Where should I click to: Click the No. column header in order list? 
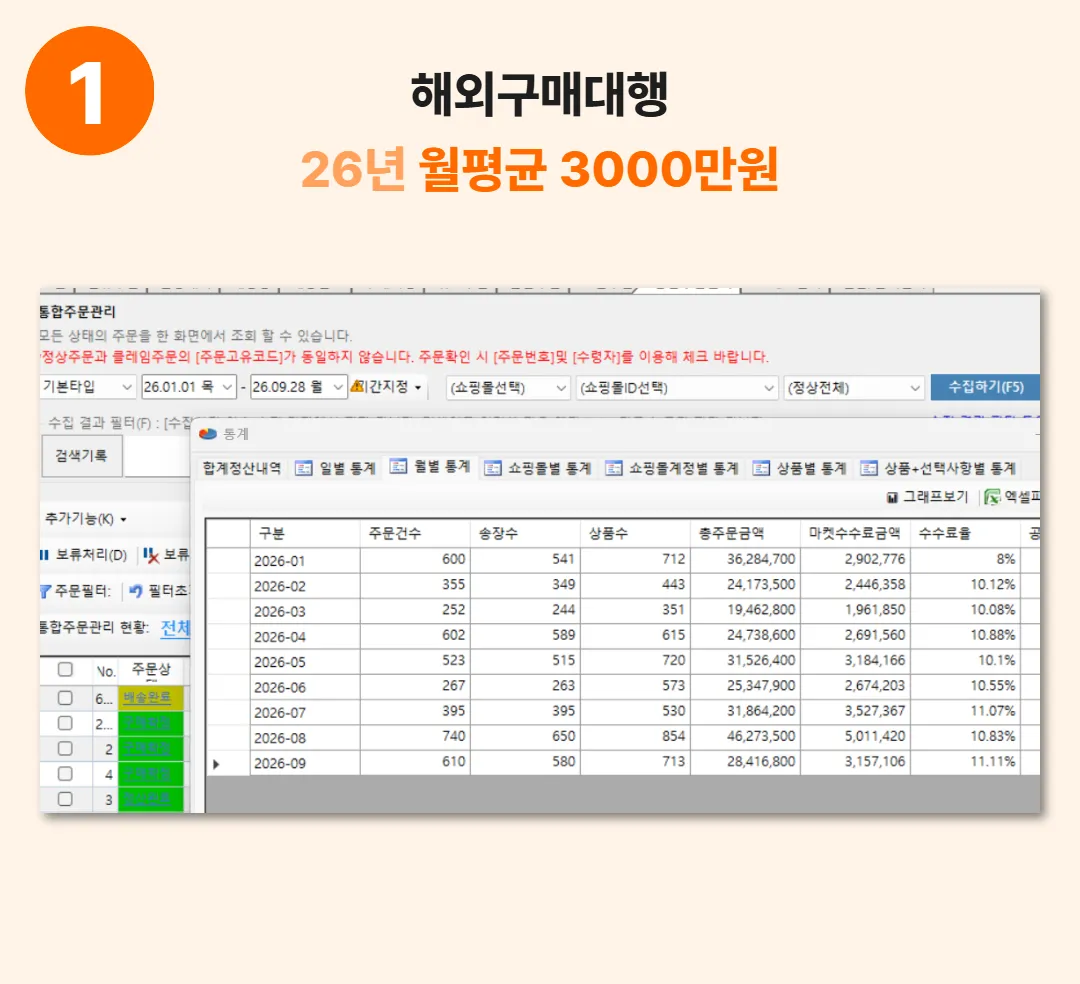(x=105, y=671)
